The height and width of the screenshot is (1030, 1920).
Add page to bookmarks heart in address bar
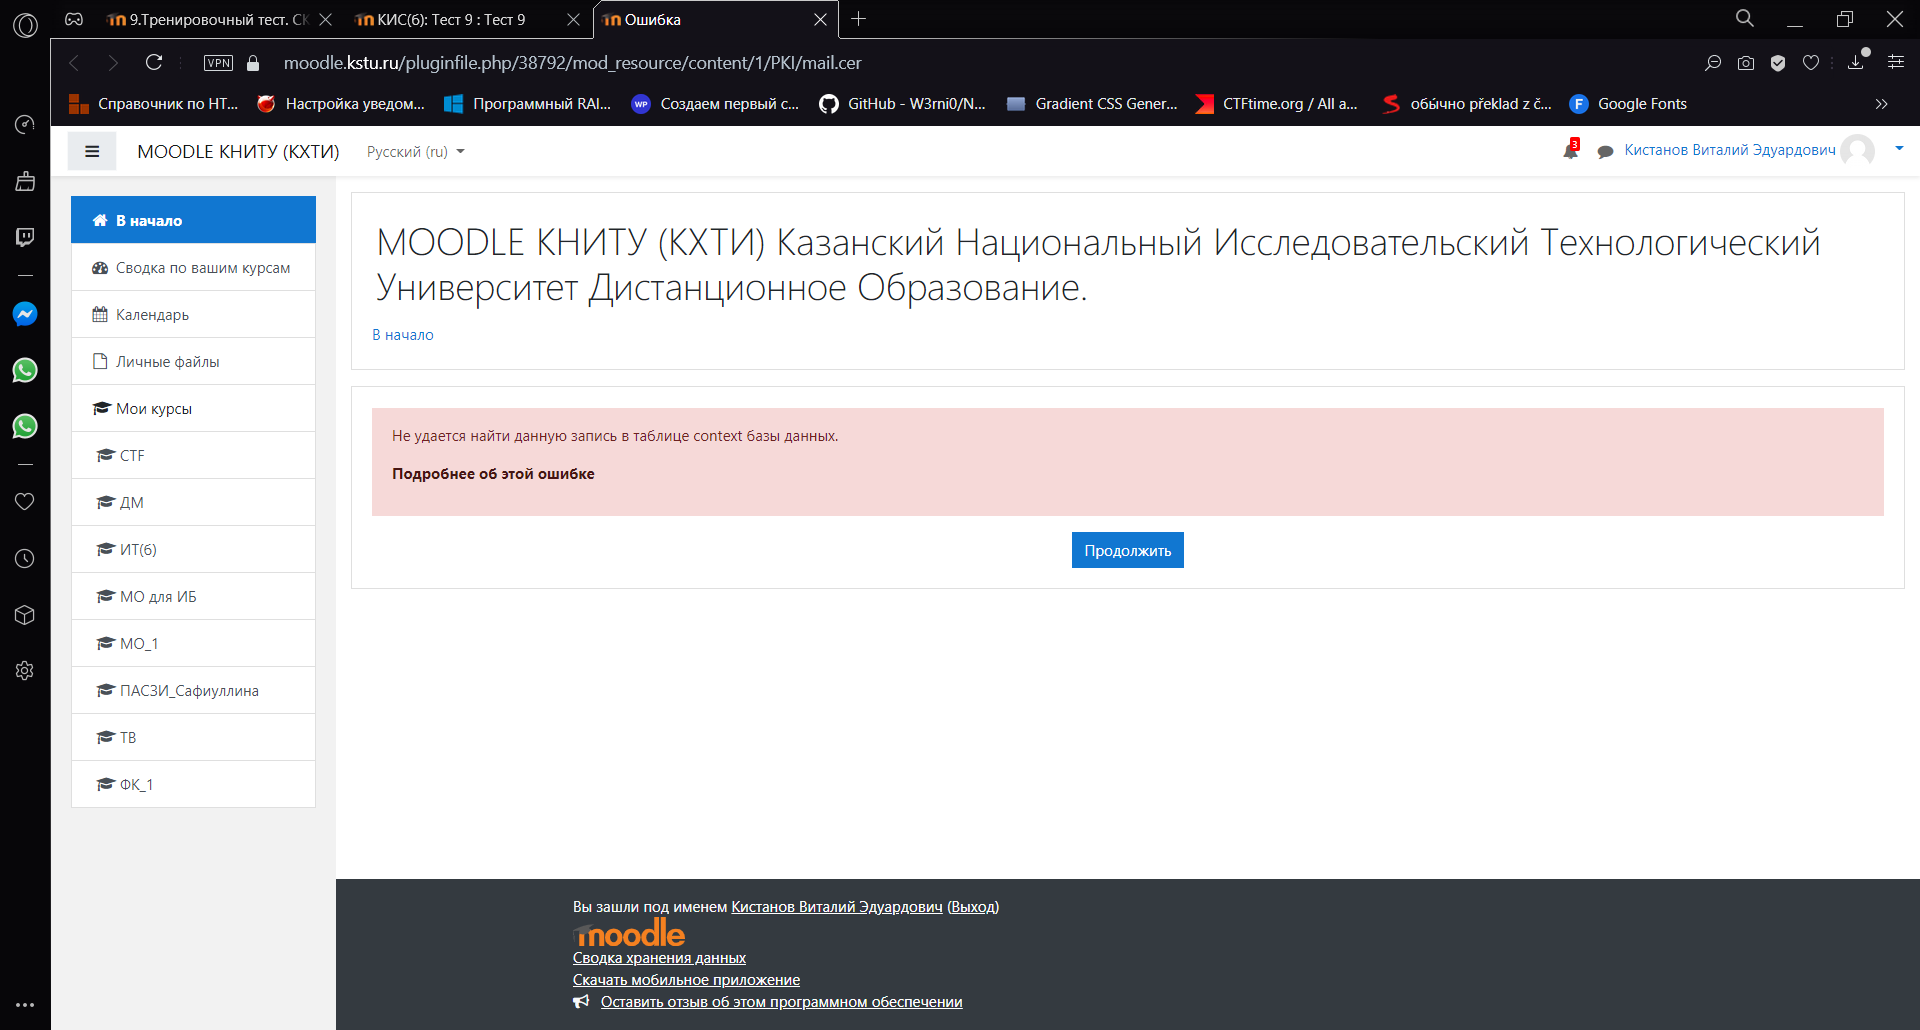[1811, 63]
